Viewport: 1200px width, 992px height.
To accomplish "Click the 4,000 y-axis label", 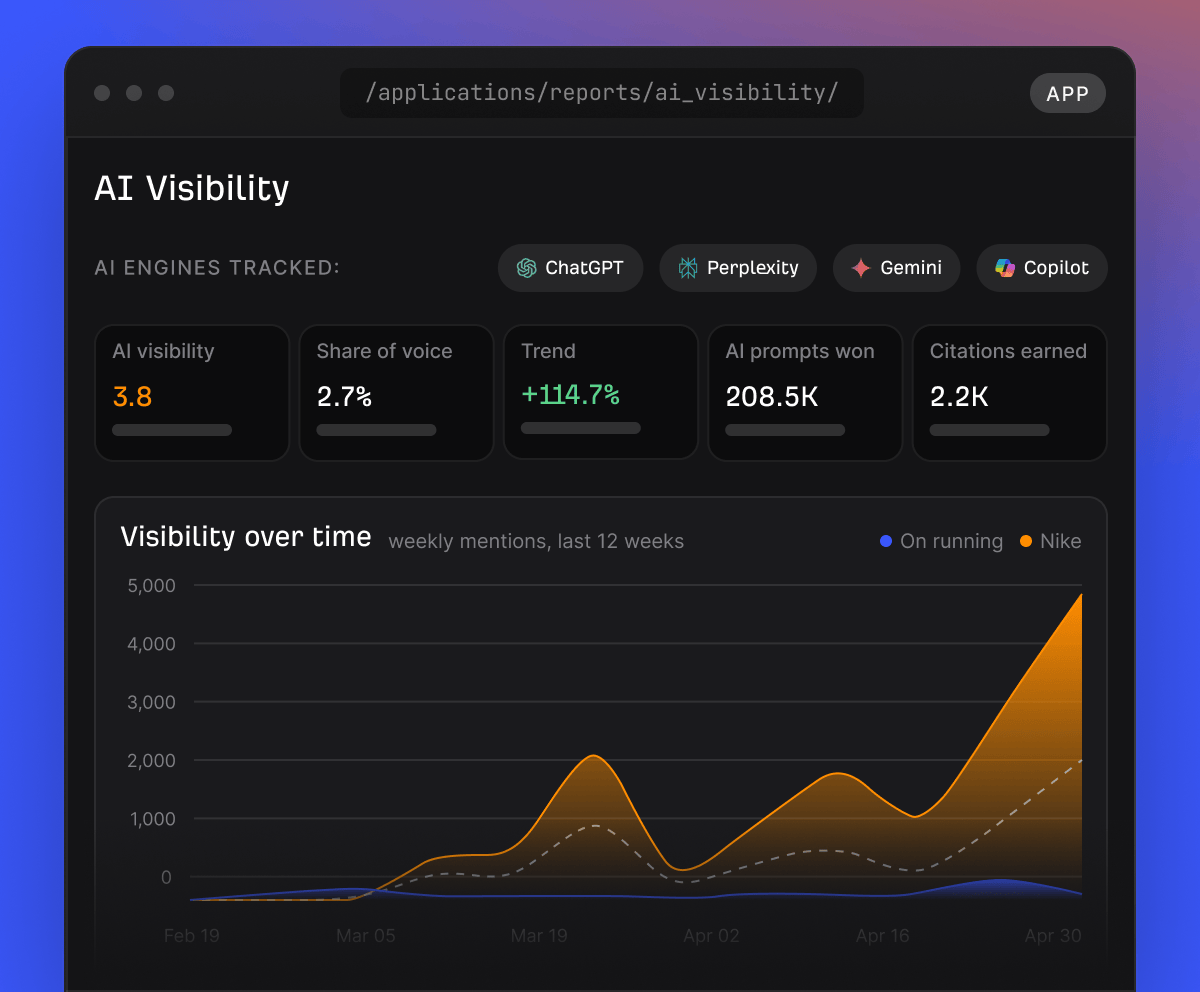I will (151, 644).
